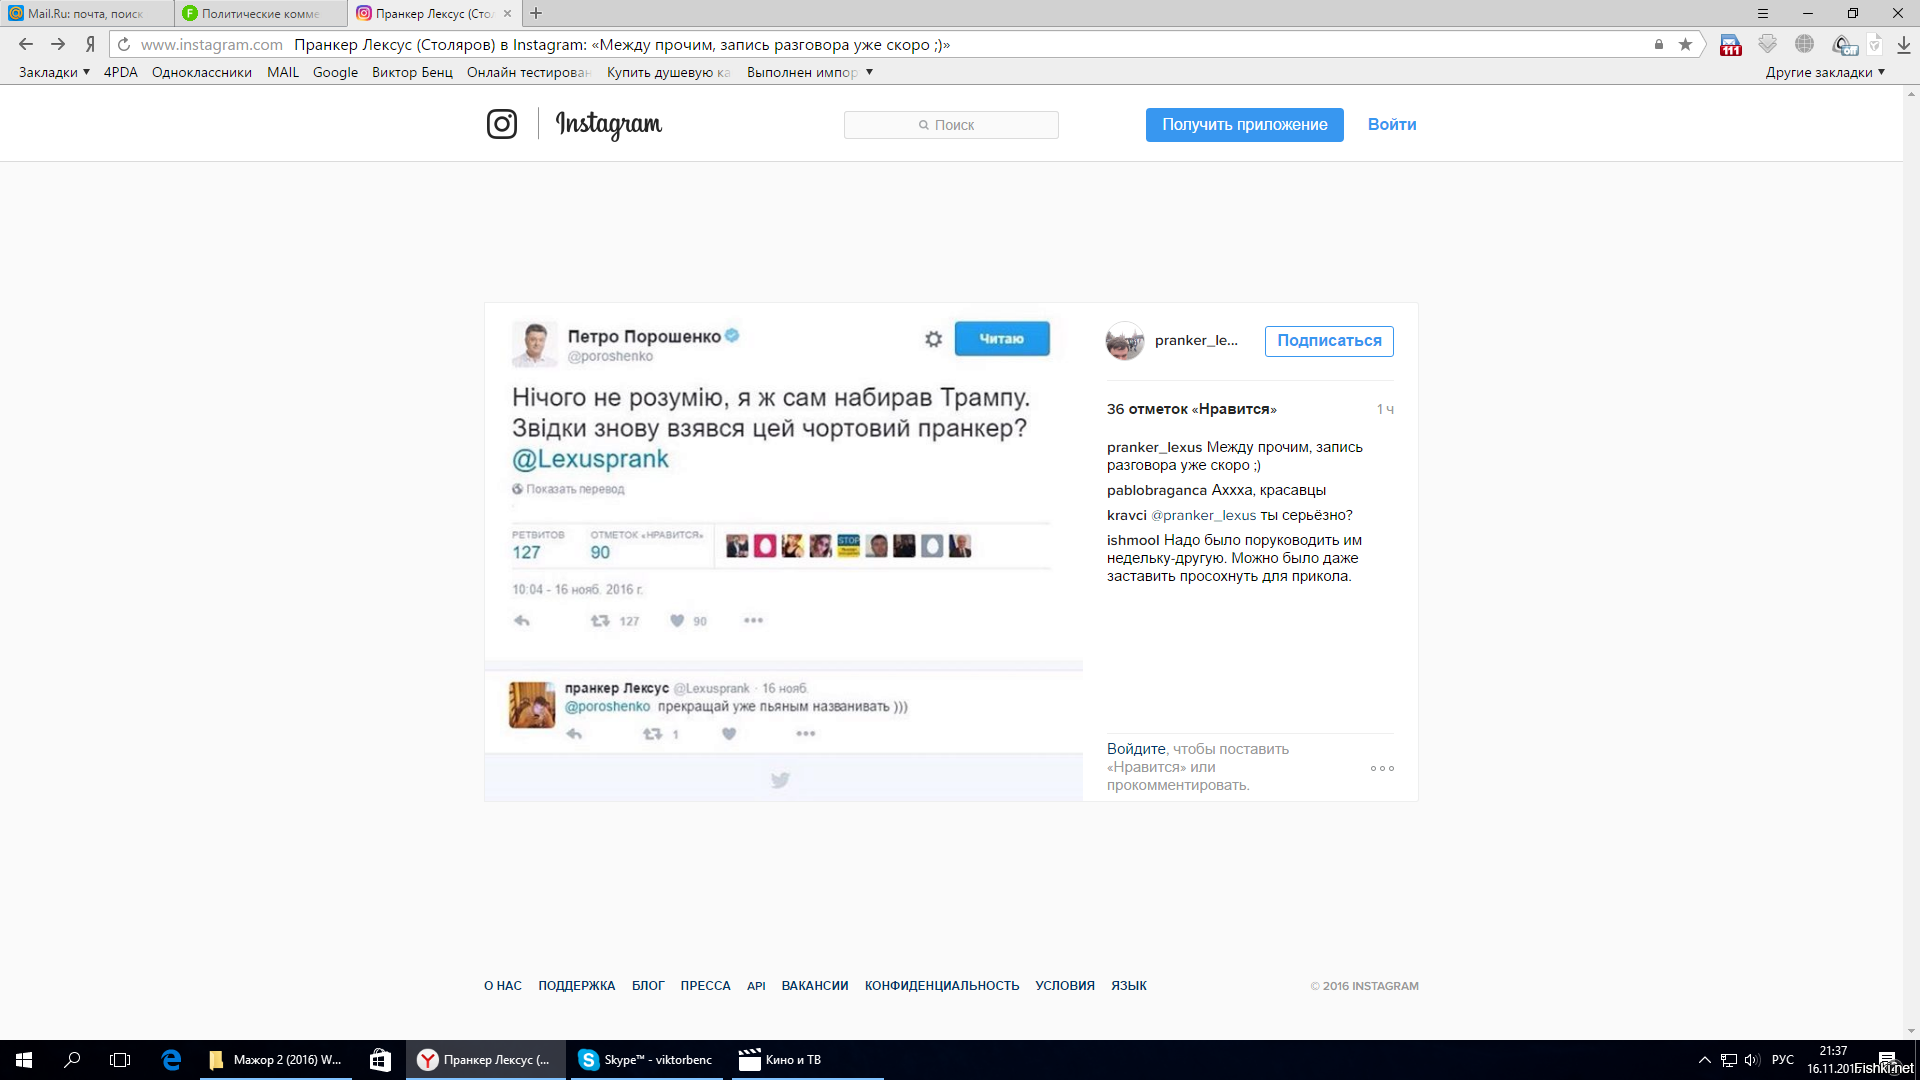Image resolution: width=1920 pixels, height=1080 pixels.
Task: Open the Одноклассники bookmark
Action: point(202,72)
